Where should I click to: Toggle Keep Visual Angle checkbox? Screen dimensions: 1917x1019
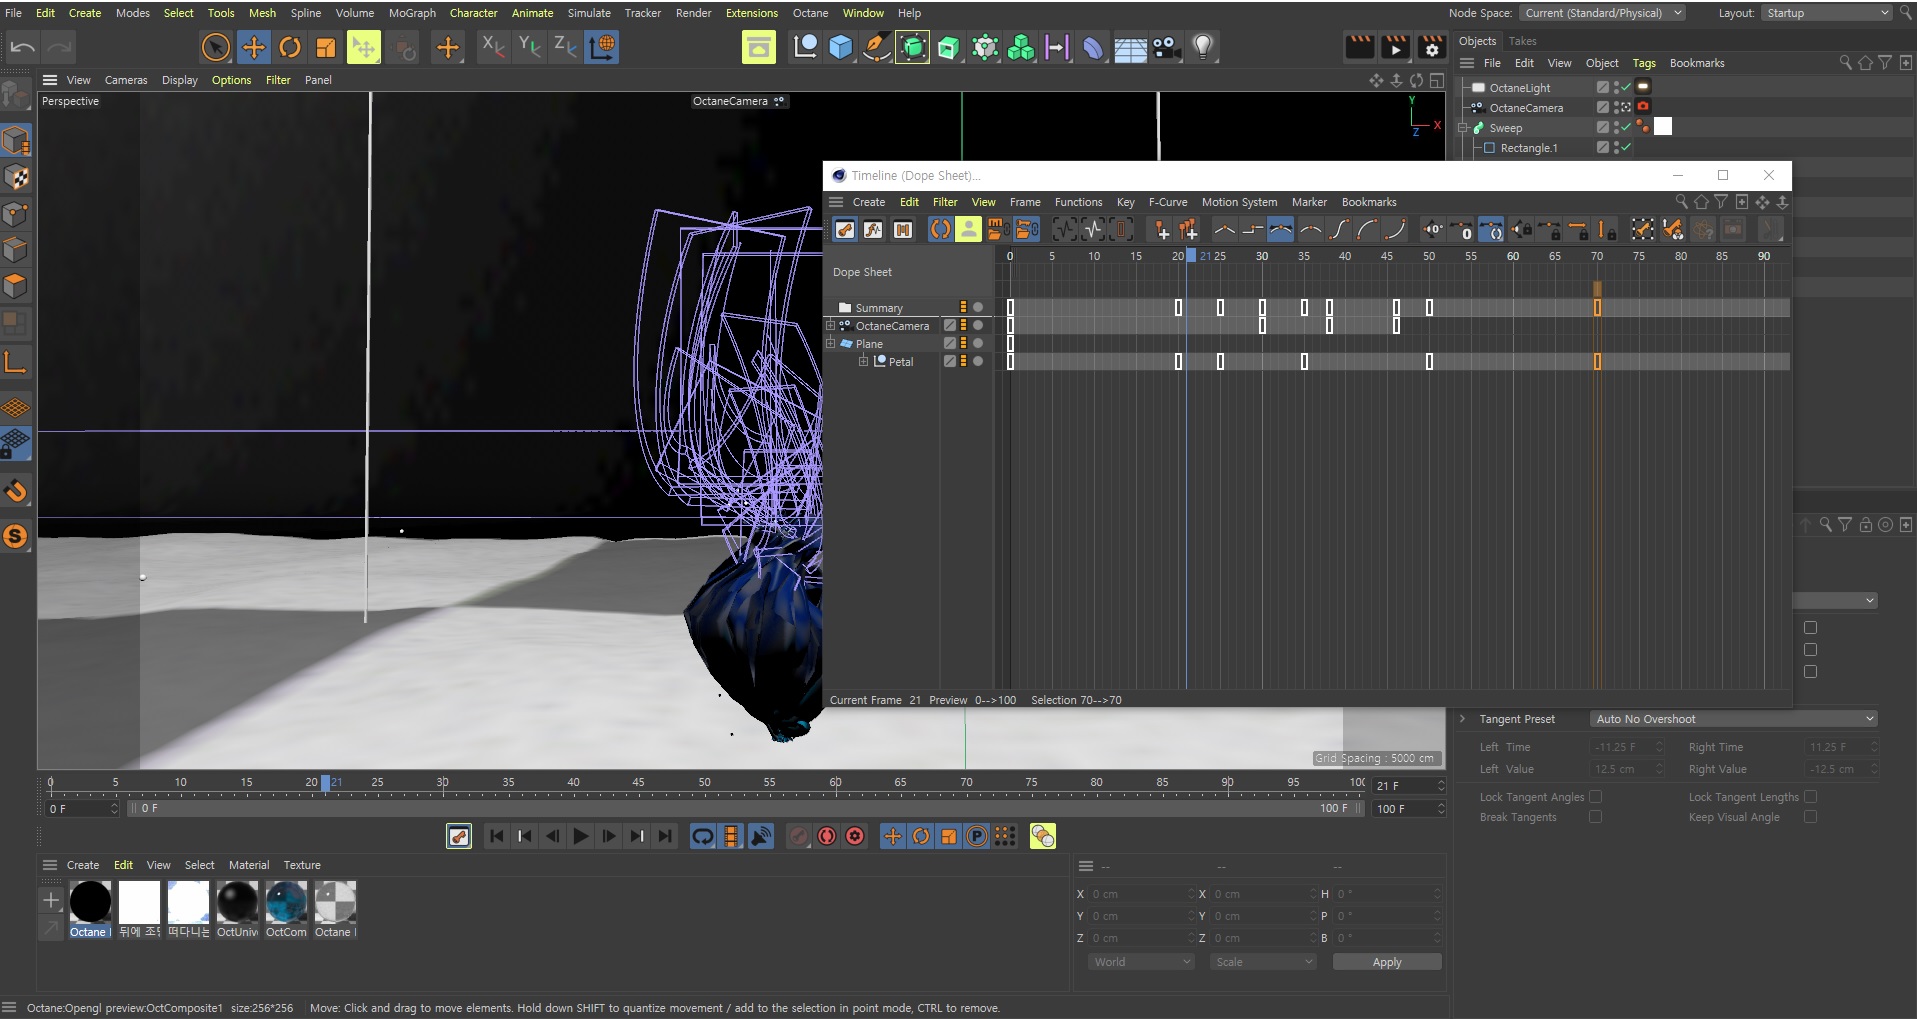click(x=1810, y=817)
